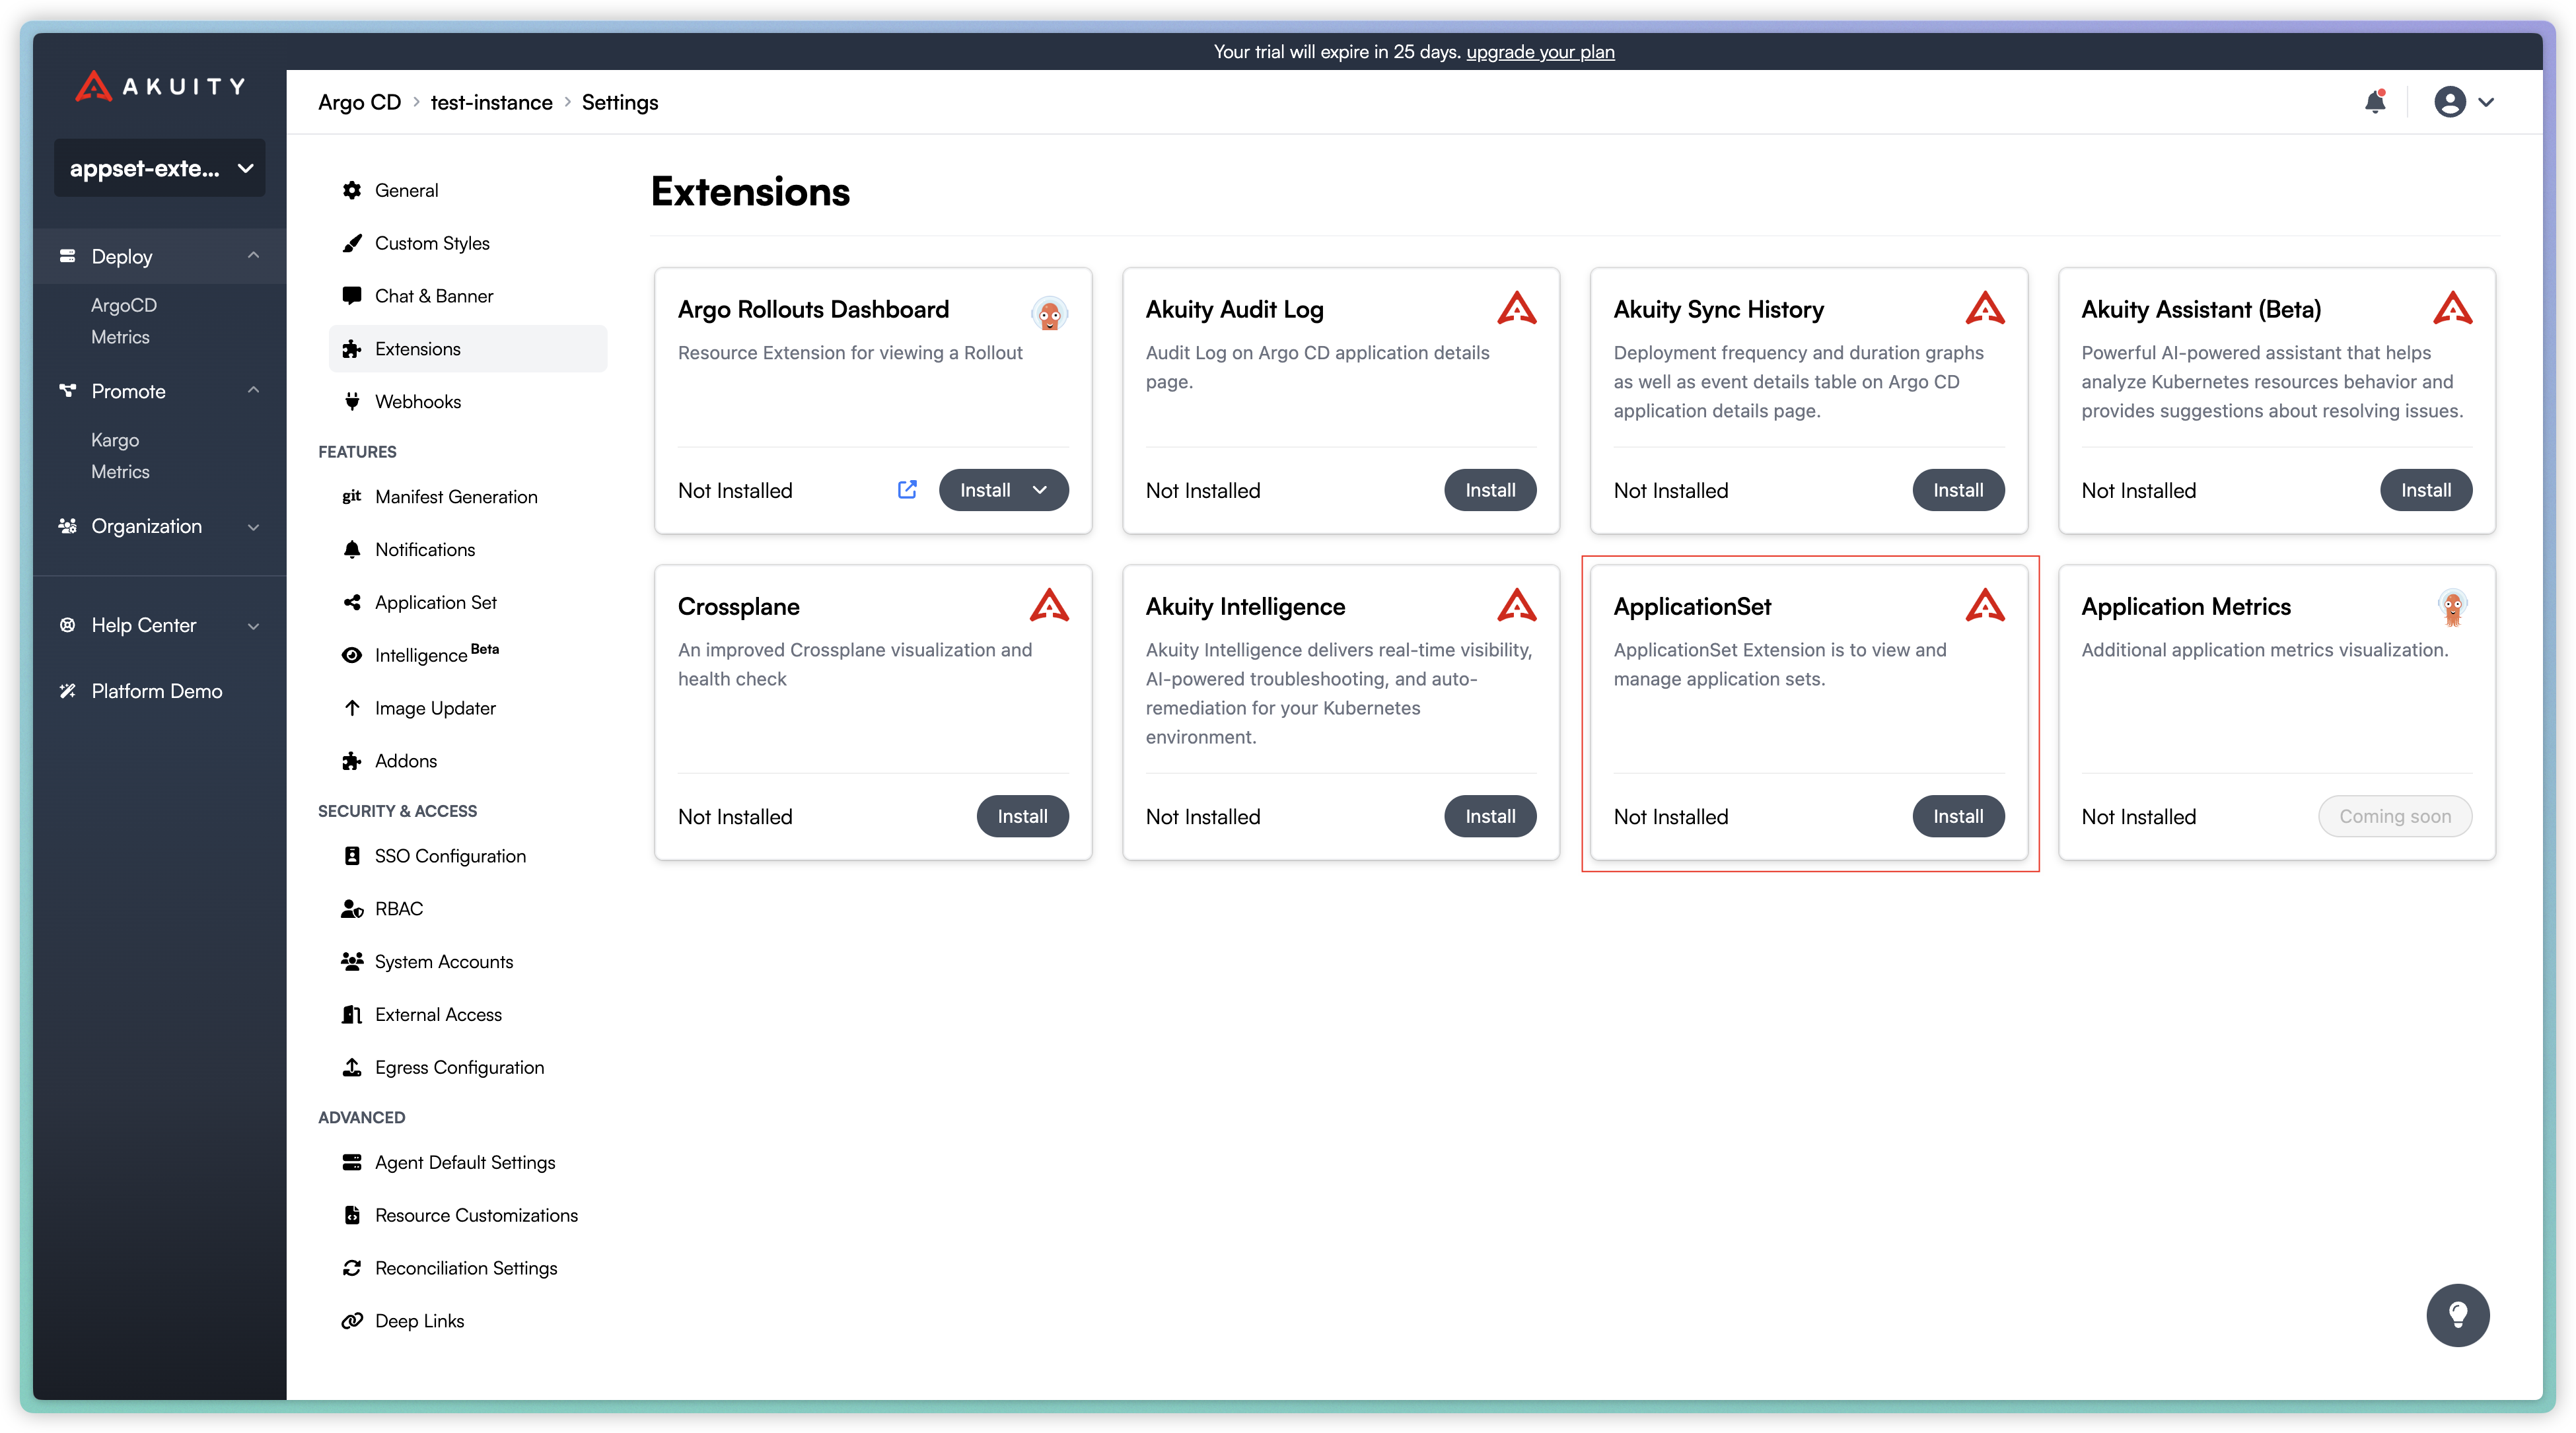
Task: Click Argo Rollouts Dashboard mascot logo
Action: [x=1049, y=313]
